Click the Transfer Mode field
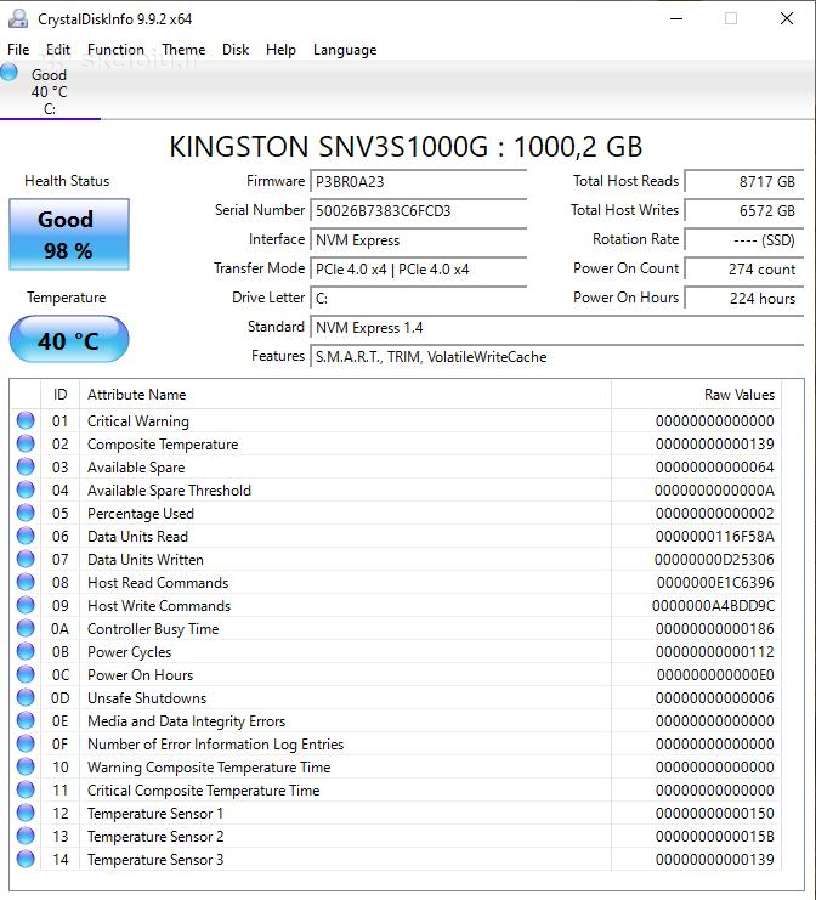The image size is (816, 900). point(418,269)
